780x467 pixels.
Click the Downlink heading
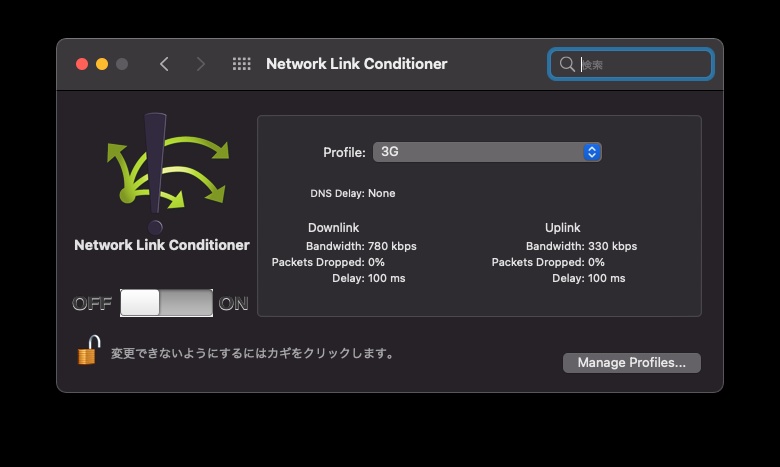pyautogui.click(x=333, y=228)
